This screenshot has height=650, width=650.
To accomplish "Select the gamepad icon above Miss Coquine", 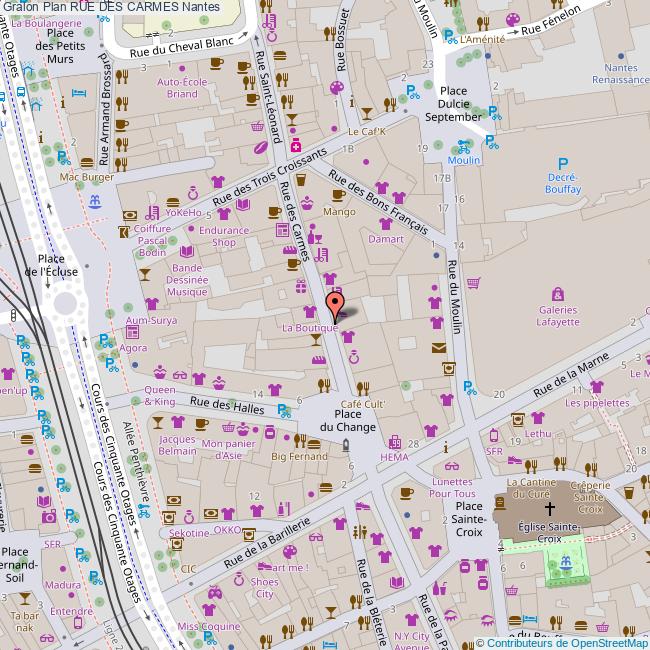I will pos(215,593).
